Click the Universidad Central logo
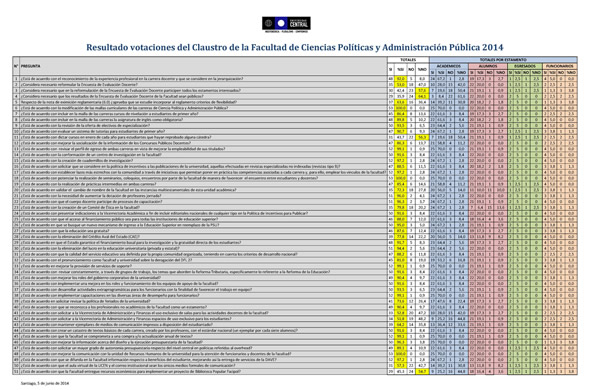Screen dimensions: 590x390 tap(286, 24)
